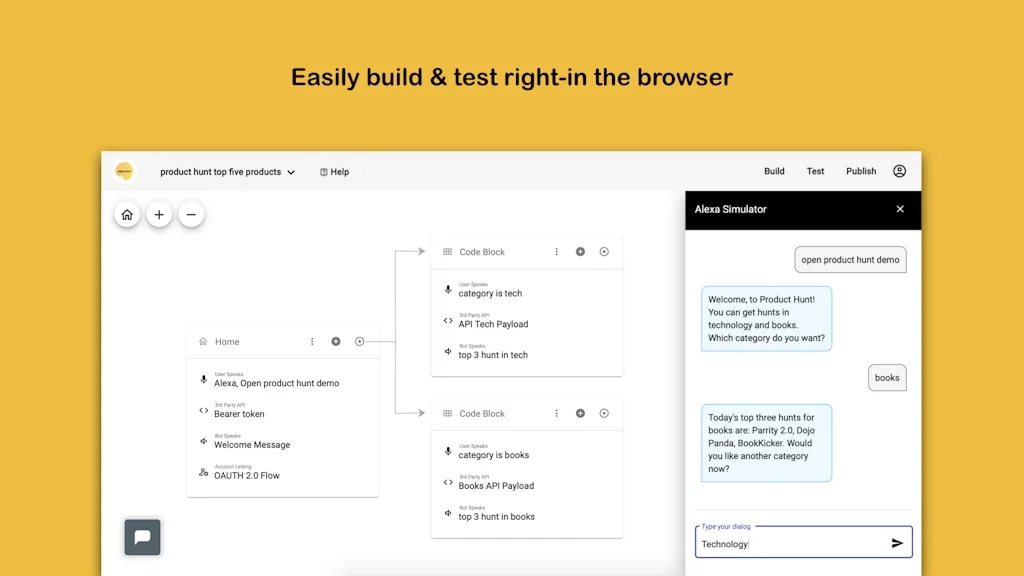The width and height of the screenshot is (1024, 576).
Task: Click the chat bubble button in the corner
Action: tap(142, 537)
